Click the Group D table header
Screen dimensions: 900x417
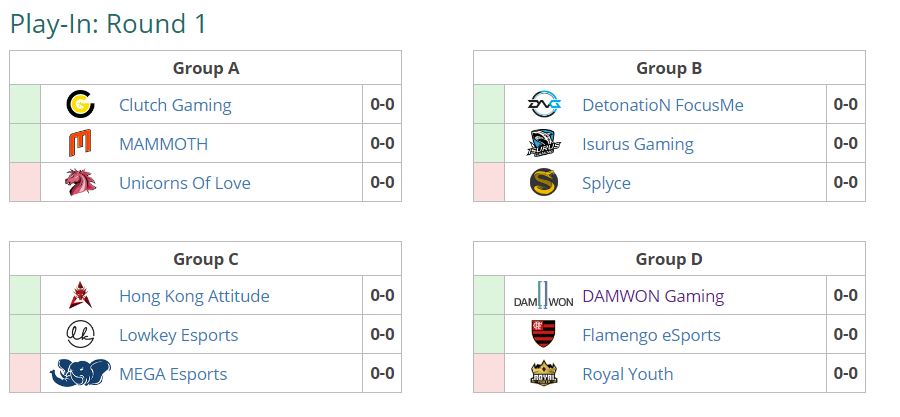pyautogui.click(x=669, y=259)
